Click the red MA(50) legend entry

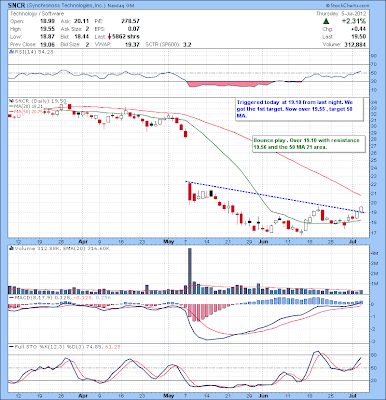[25, 111]
